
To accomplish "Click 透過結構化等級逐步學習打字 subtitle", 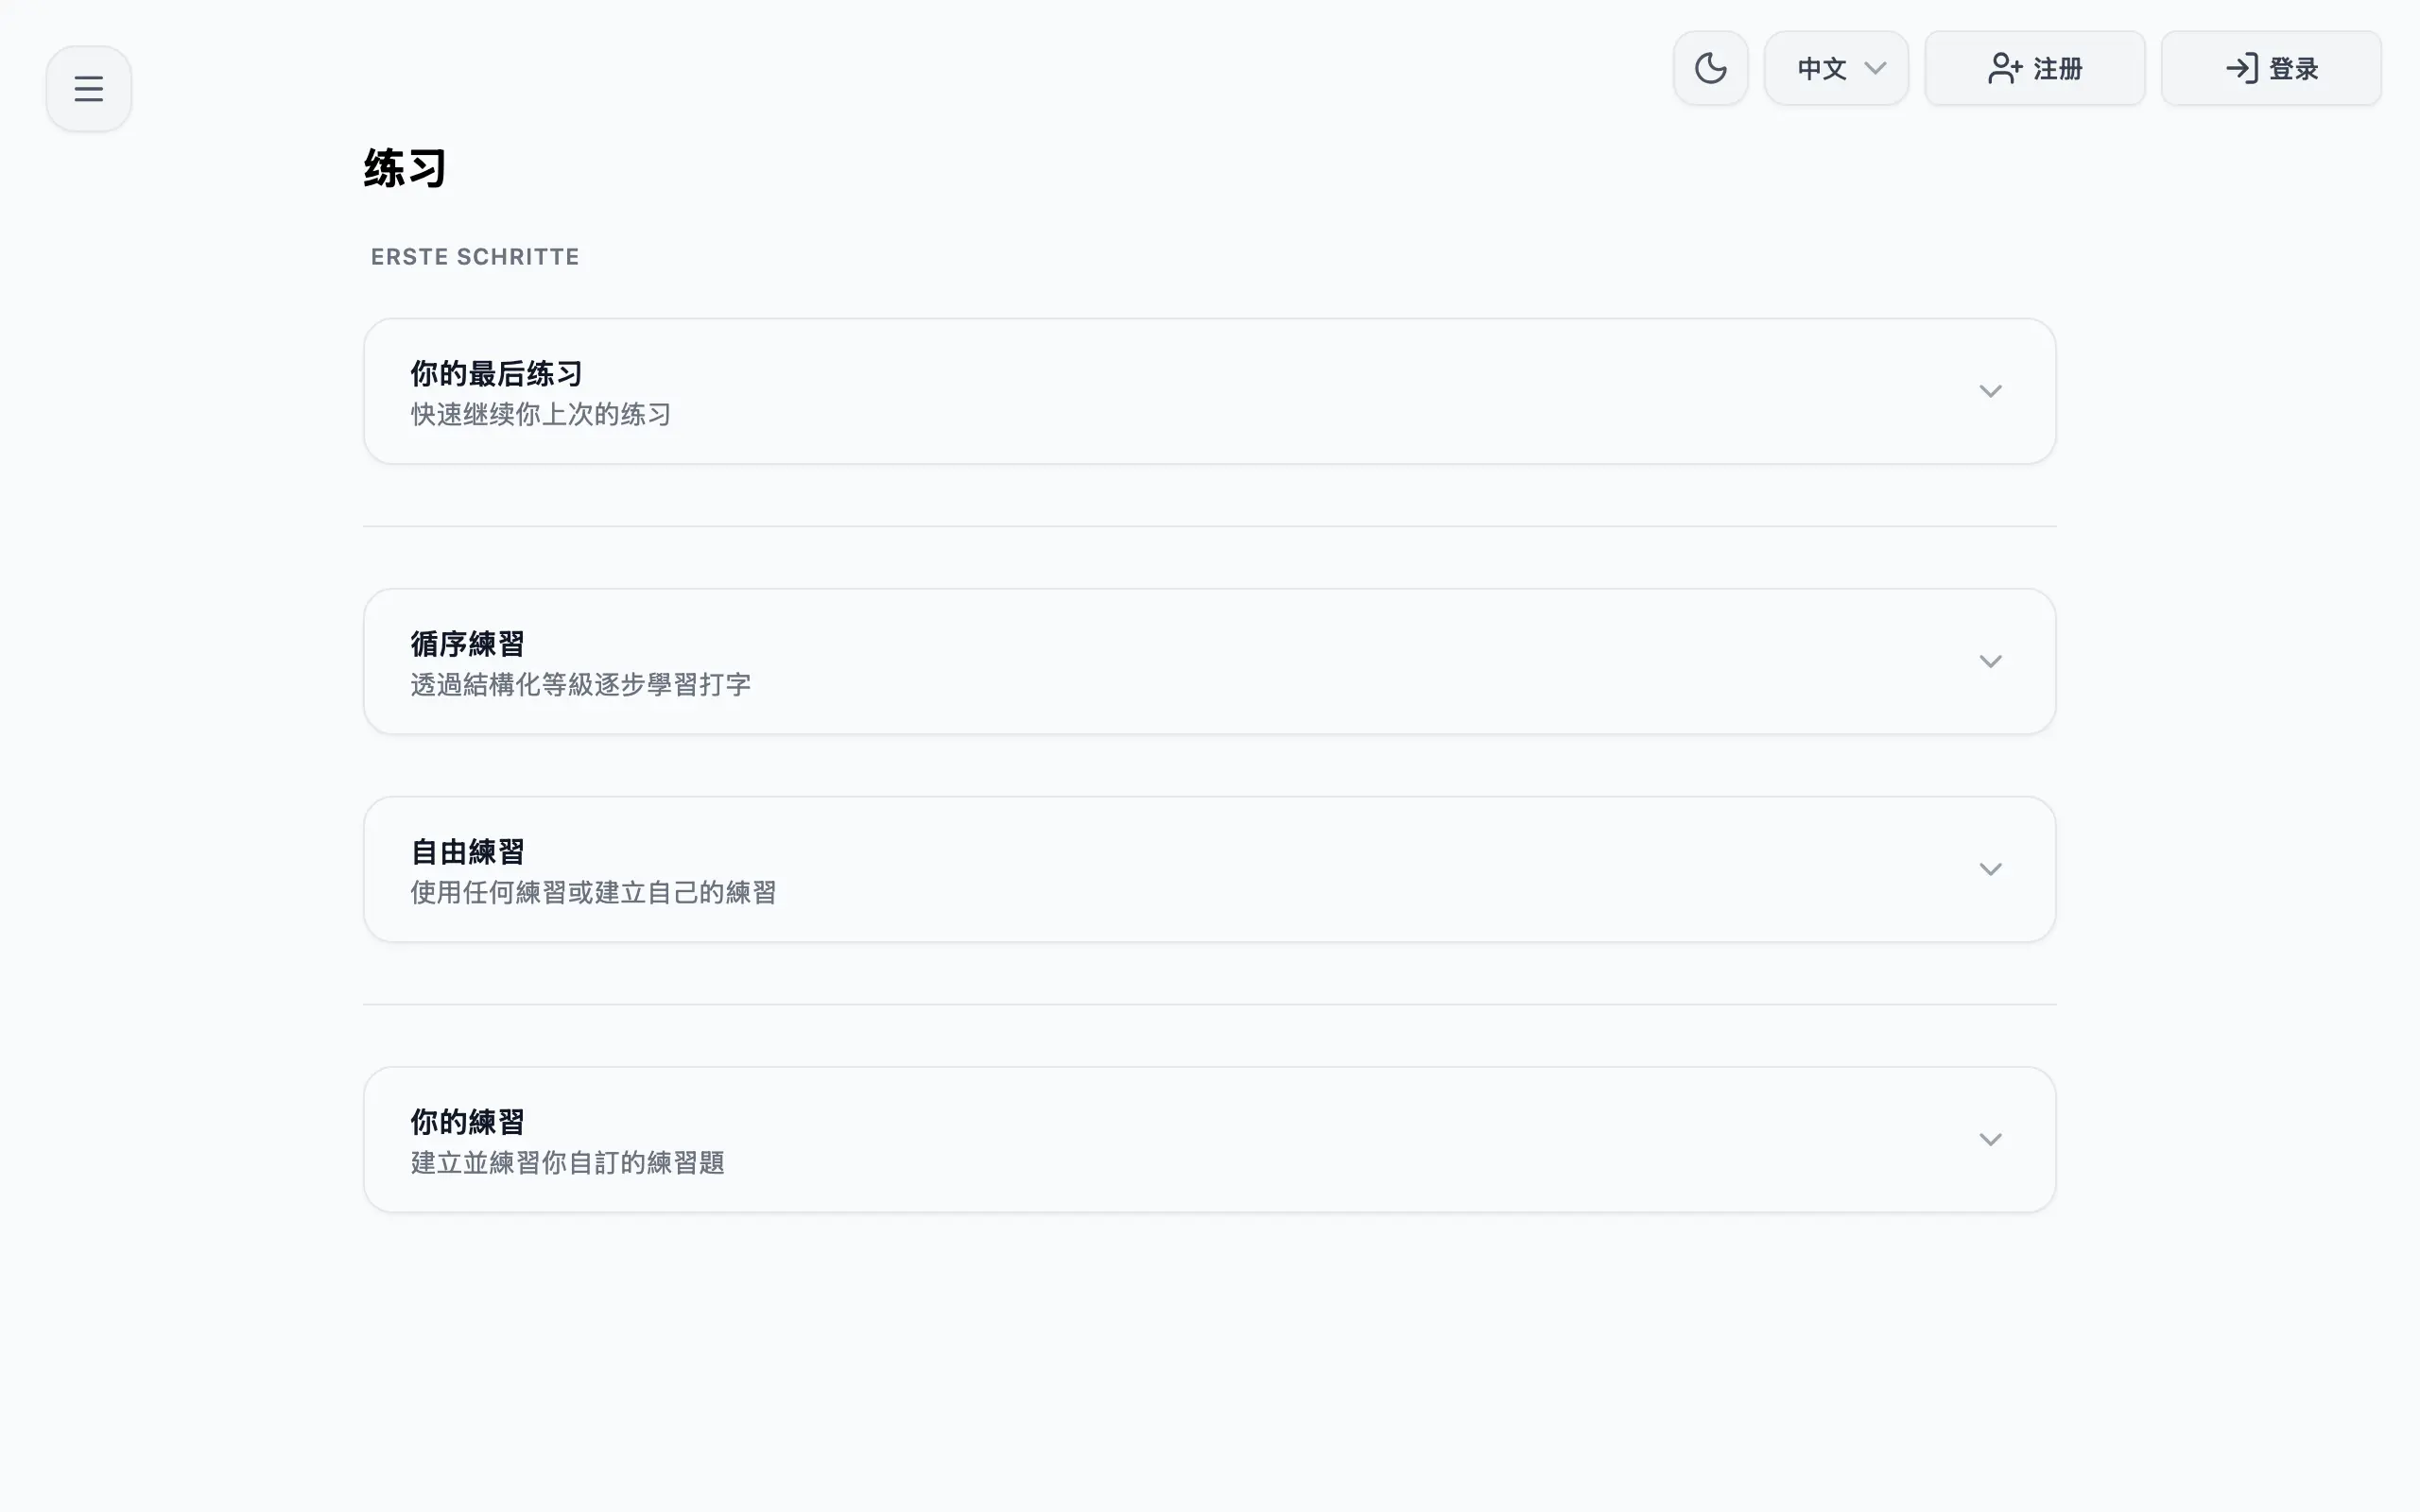I will [579, 685].
